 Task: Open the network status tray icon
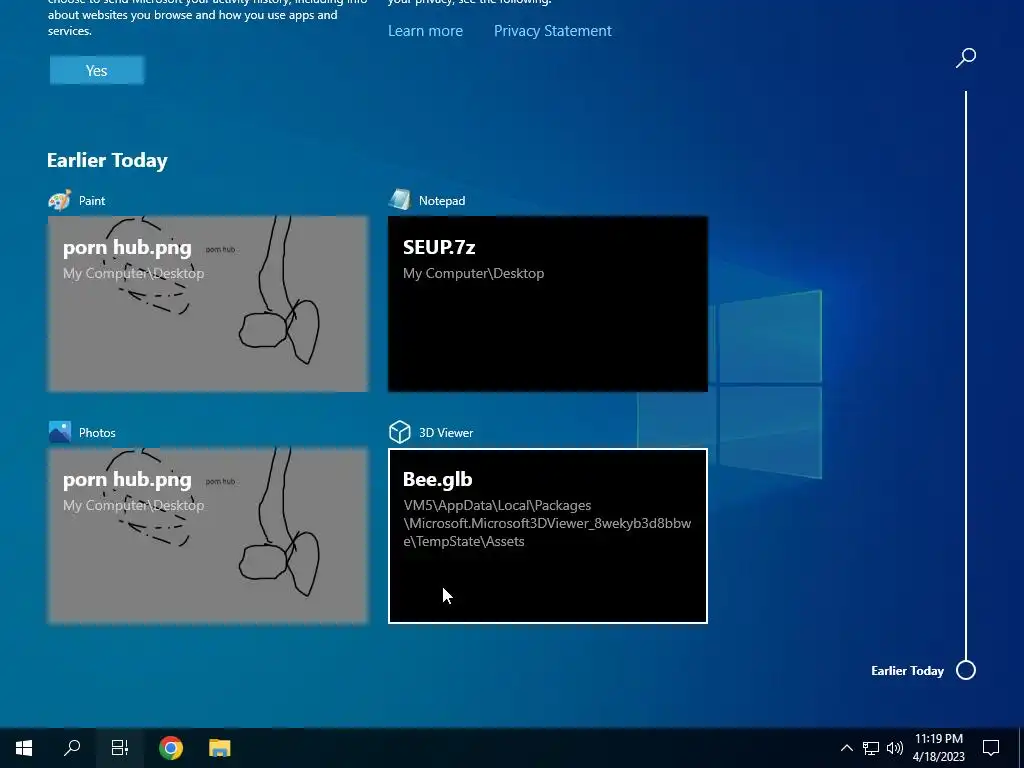(871, 748)
